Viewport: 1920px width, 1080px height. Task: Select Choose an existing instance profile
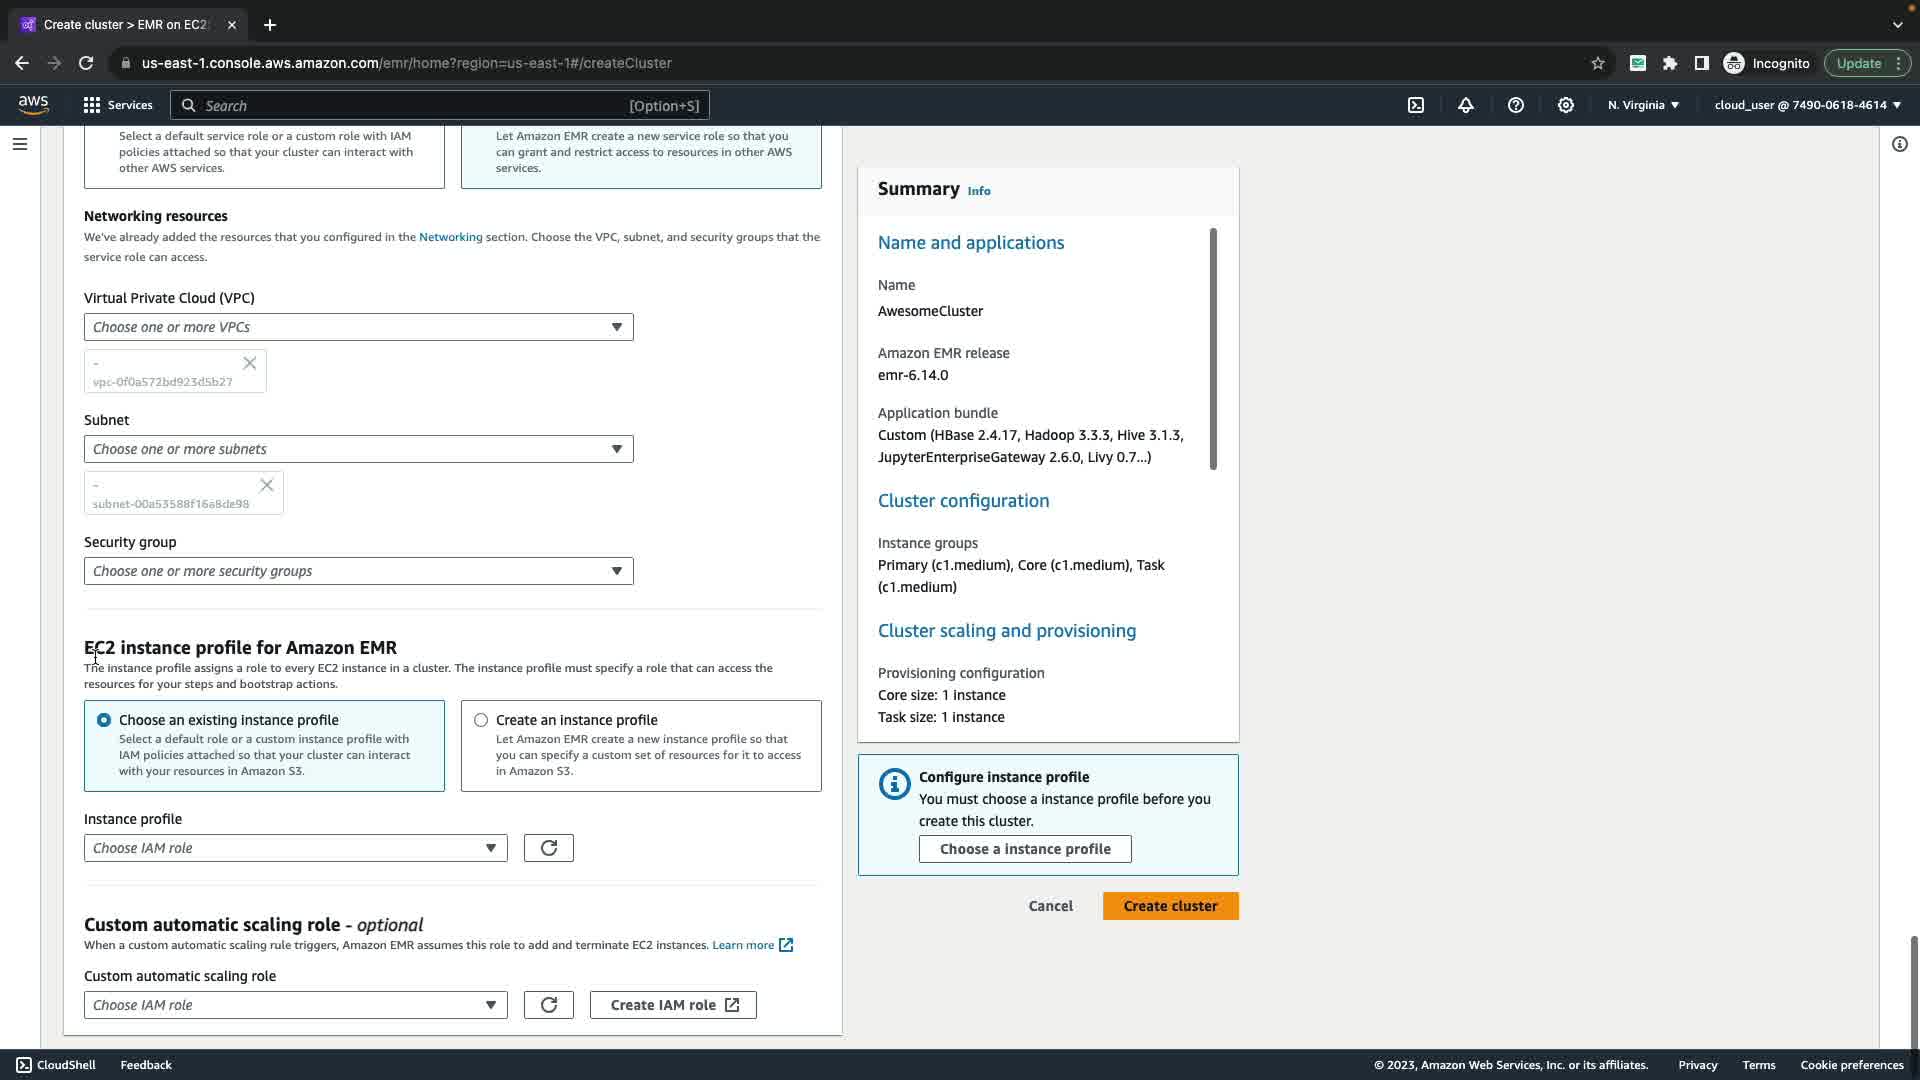click(x=104, y=720)
